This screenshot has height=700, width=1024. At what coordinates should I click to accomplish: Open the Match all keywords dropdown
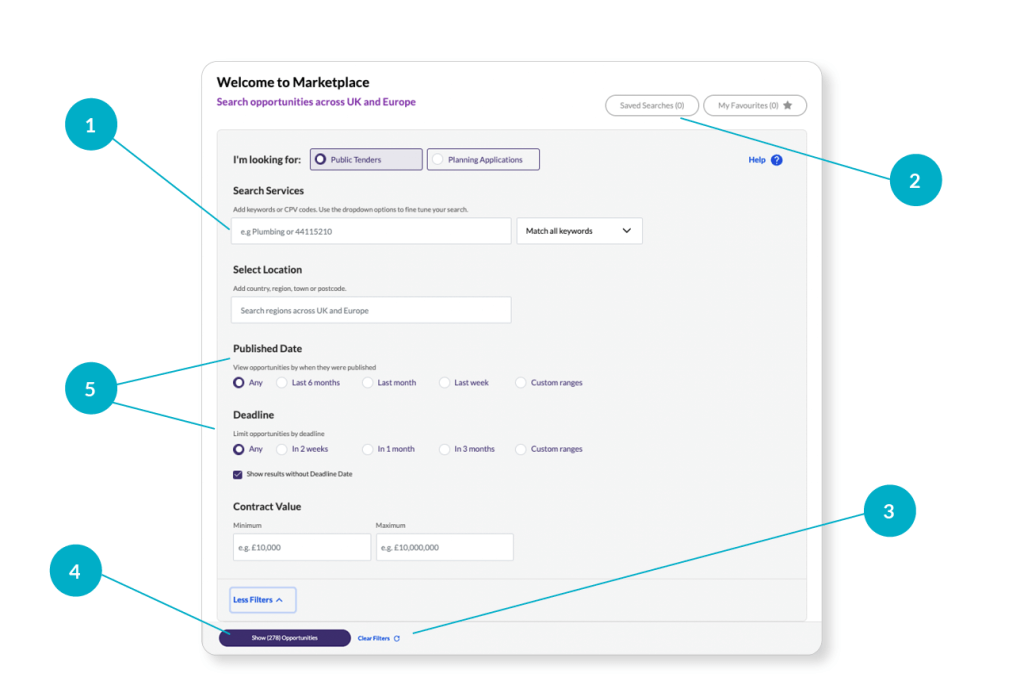coord(579,231)
